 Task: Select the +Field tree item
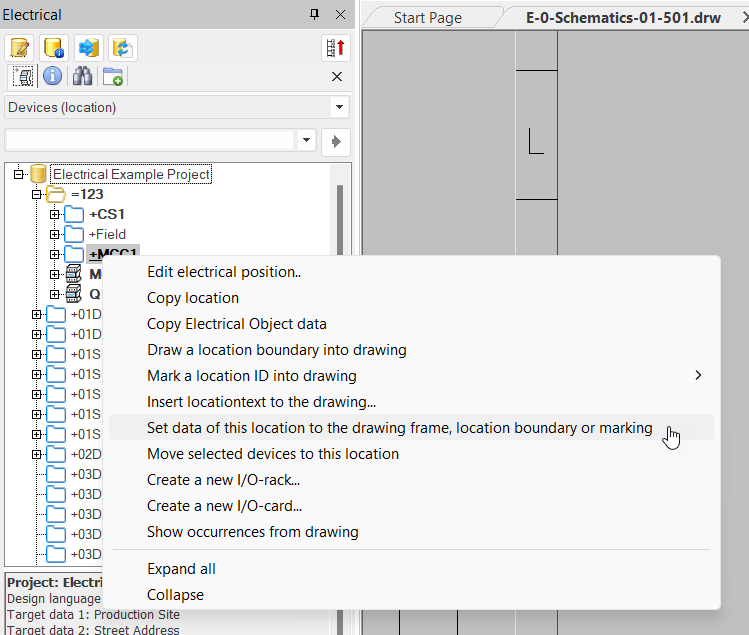(107, 235)
